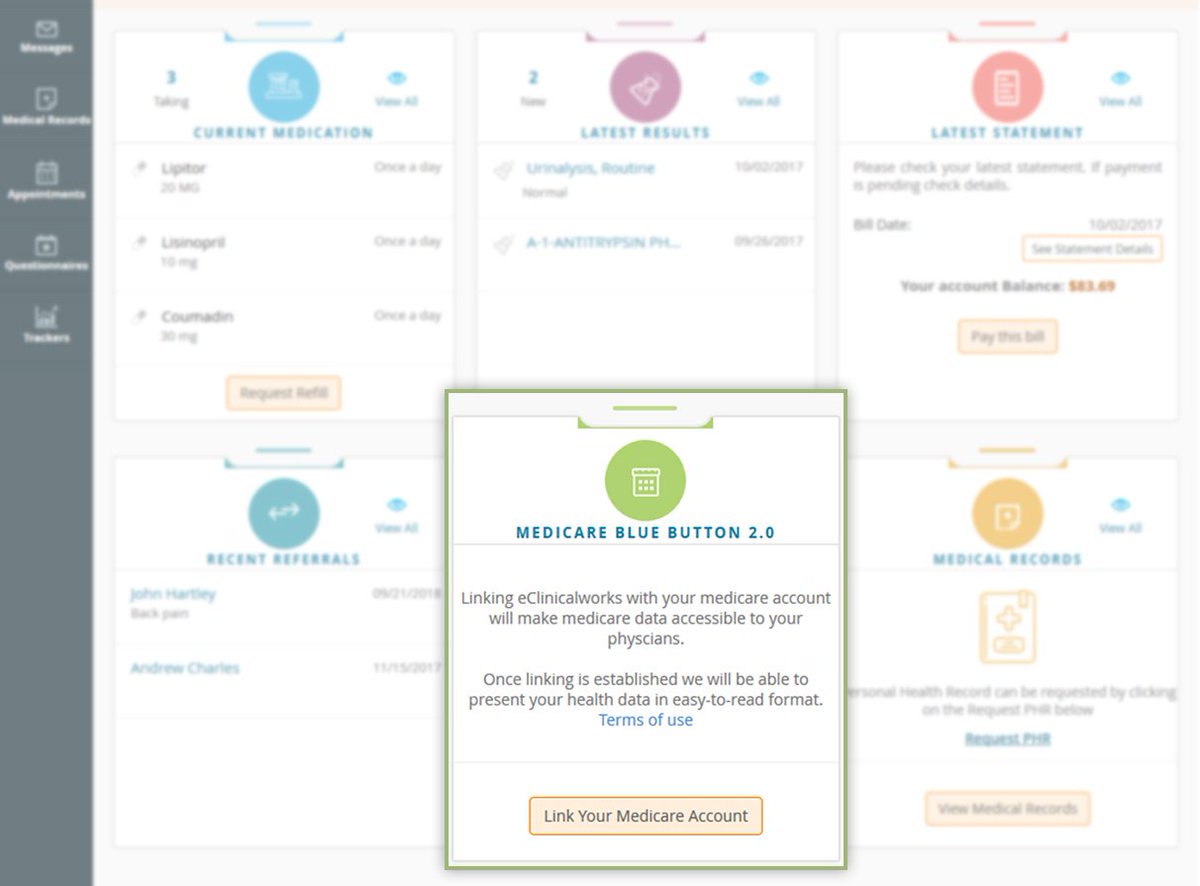
Task: Click the 09/21/2018 referral date
Action: (406, 593)
